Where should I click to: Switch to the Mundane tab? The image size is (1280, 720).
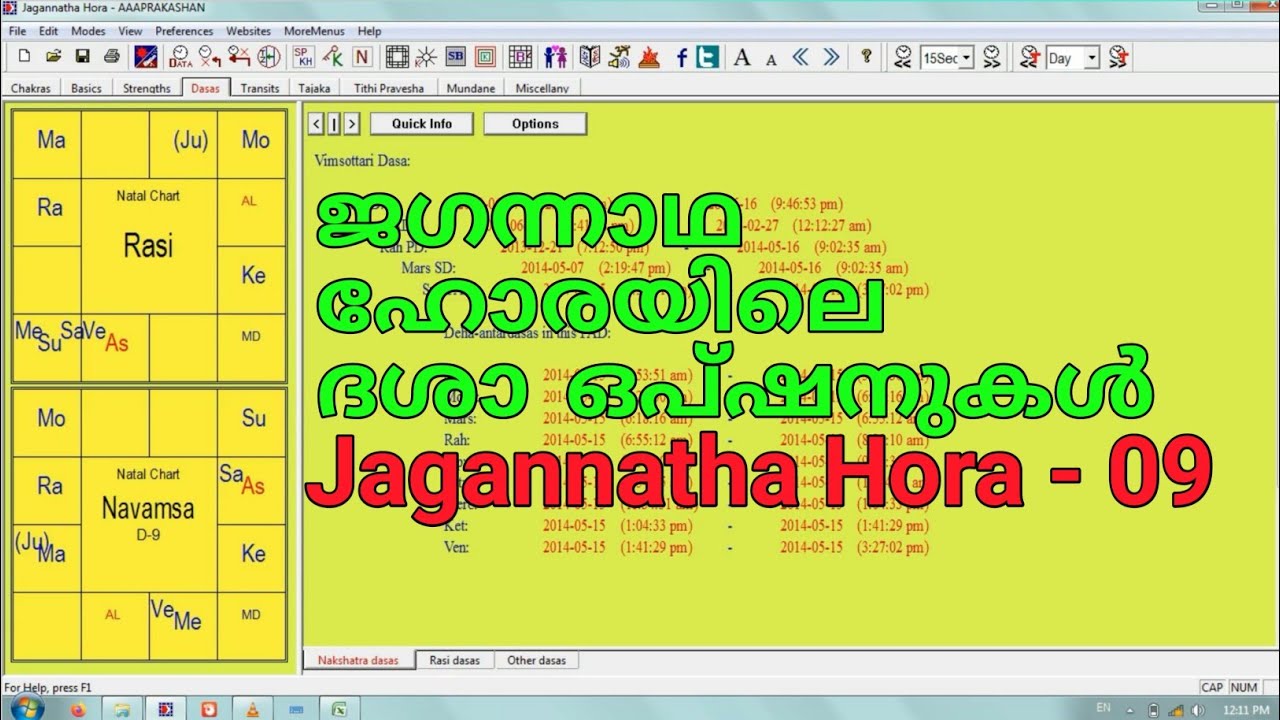coord(470,88)
